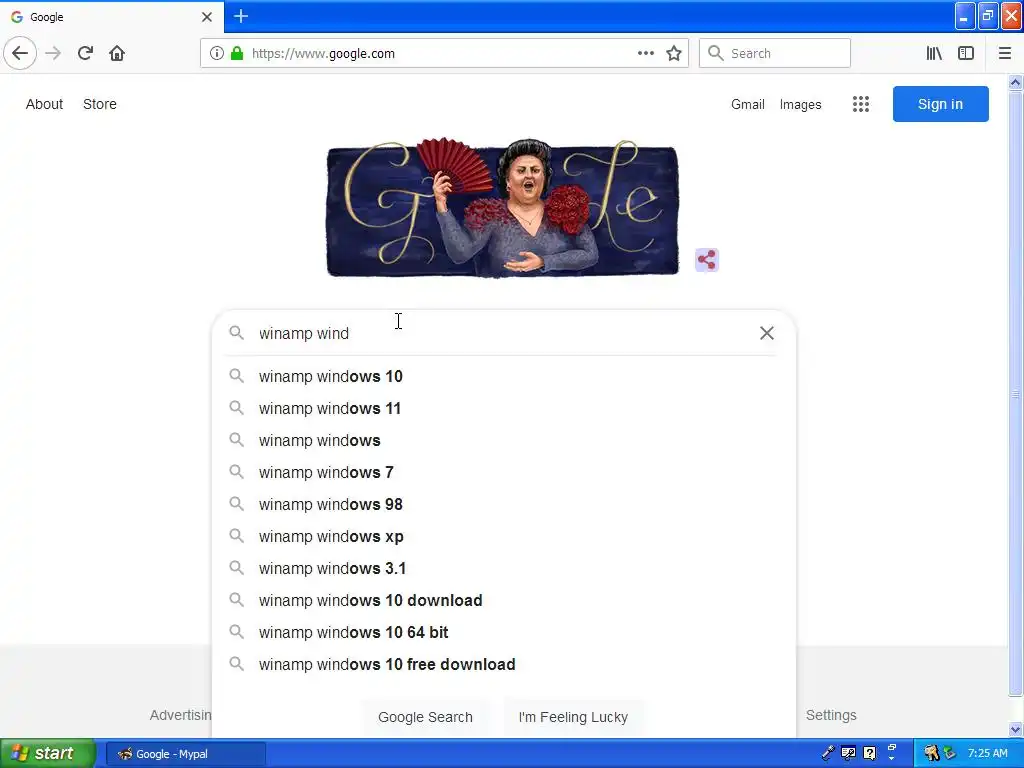Go to Gmail
Viewport: 1024px width, 768px height.
click(748, 104)
